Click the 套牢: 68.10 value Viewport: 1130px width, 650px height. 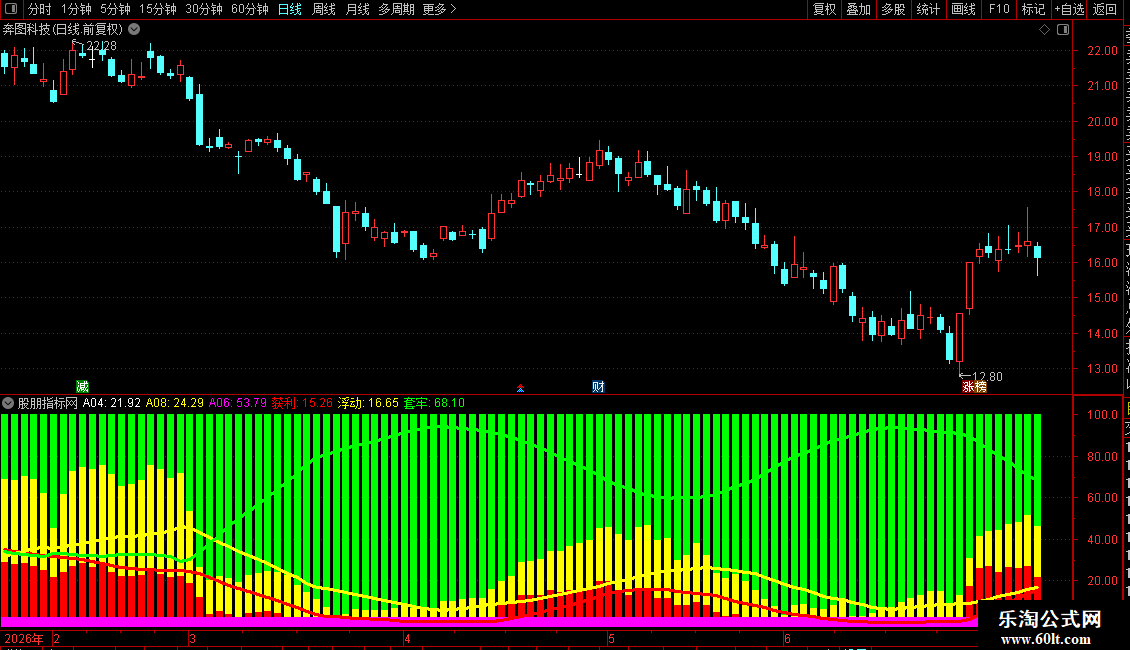click(434, 404)
